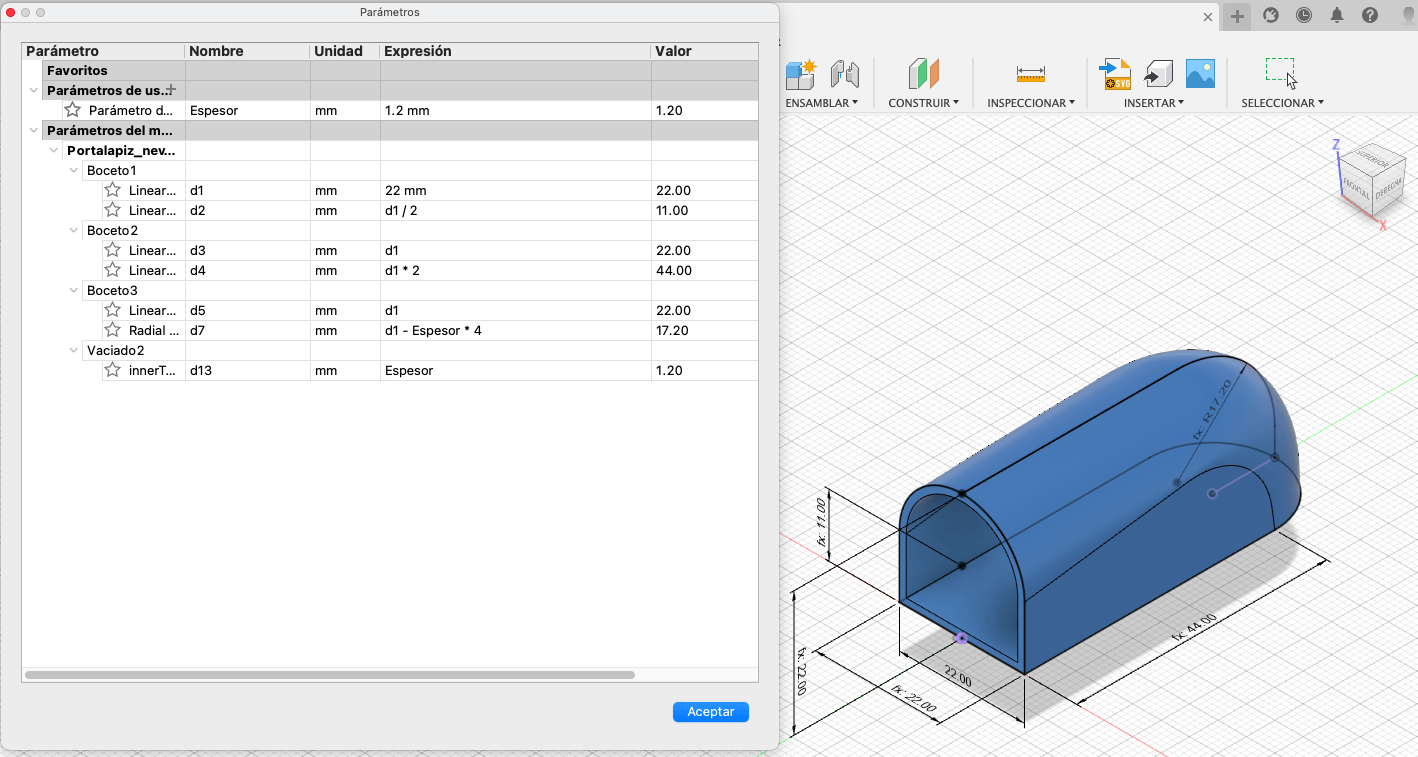The image size is (1418, 757).
Task: Click the new component Ensamblar icon
Action: point(801,73)
